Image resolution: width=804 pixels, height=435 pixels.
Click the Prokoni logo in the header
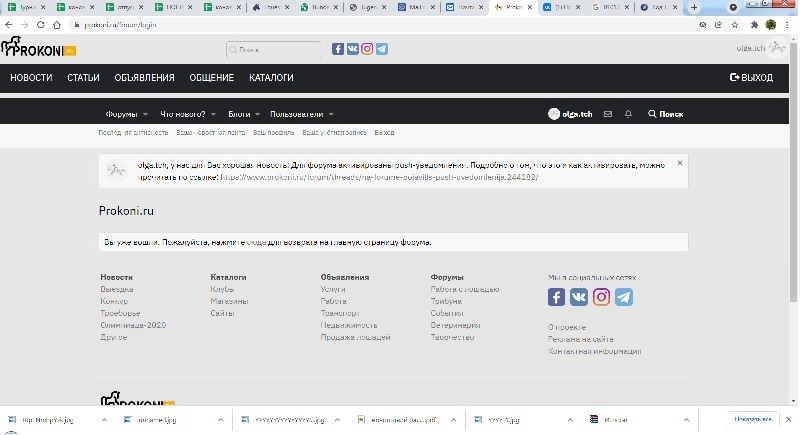click(32, 47)
